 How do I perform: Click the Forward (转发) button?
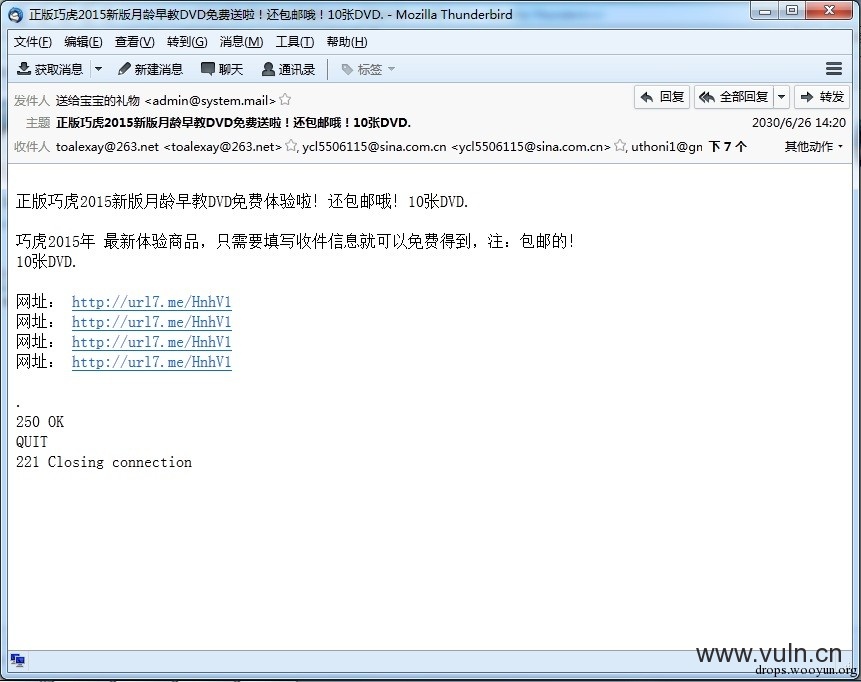tap(821, 97)
